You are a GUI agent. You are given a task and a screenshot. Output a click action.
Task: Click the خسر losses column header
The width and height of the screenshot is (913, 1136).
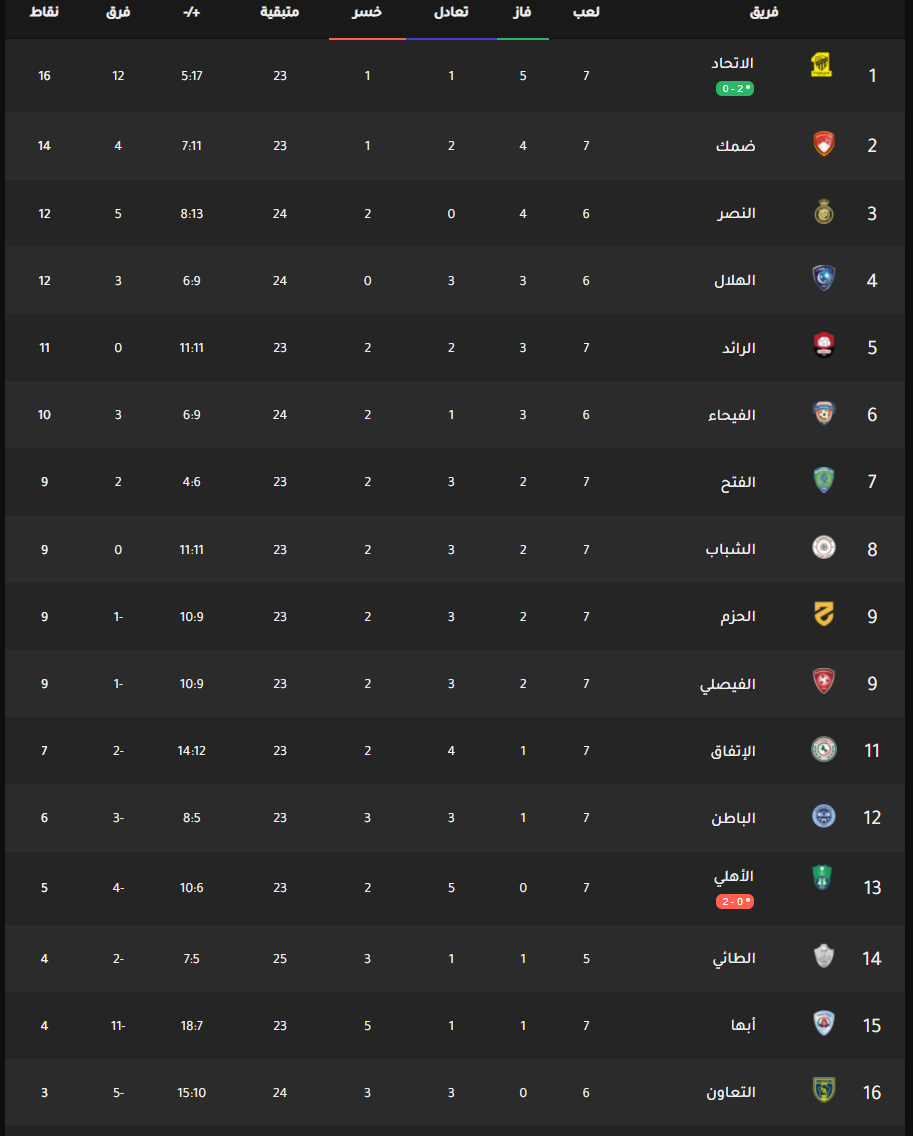[x=367, y=12]
